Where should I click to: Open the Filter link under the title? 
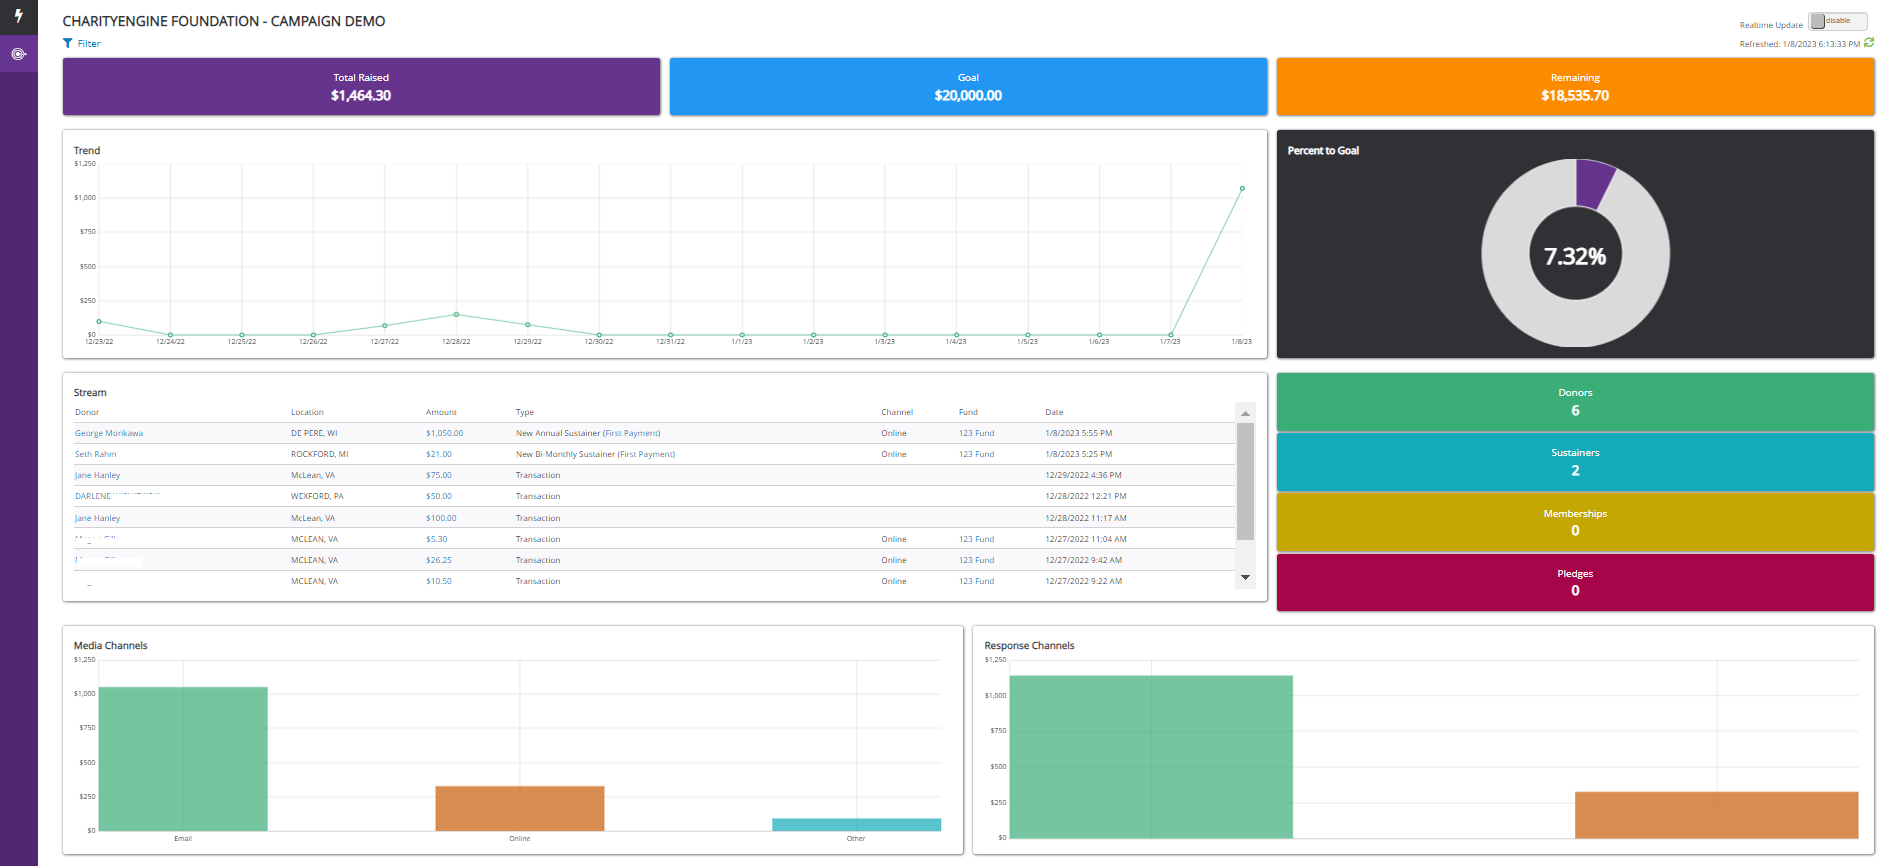[89, 43]
